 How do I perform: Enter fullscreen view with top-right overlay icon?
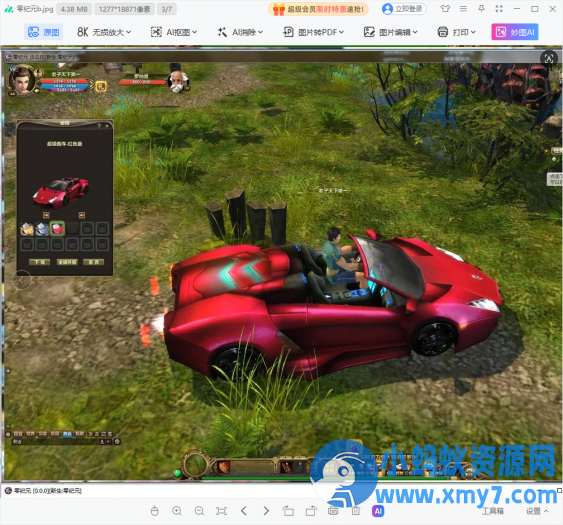coord(549,58)
